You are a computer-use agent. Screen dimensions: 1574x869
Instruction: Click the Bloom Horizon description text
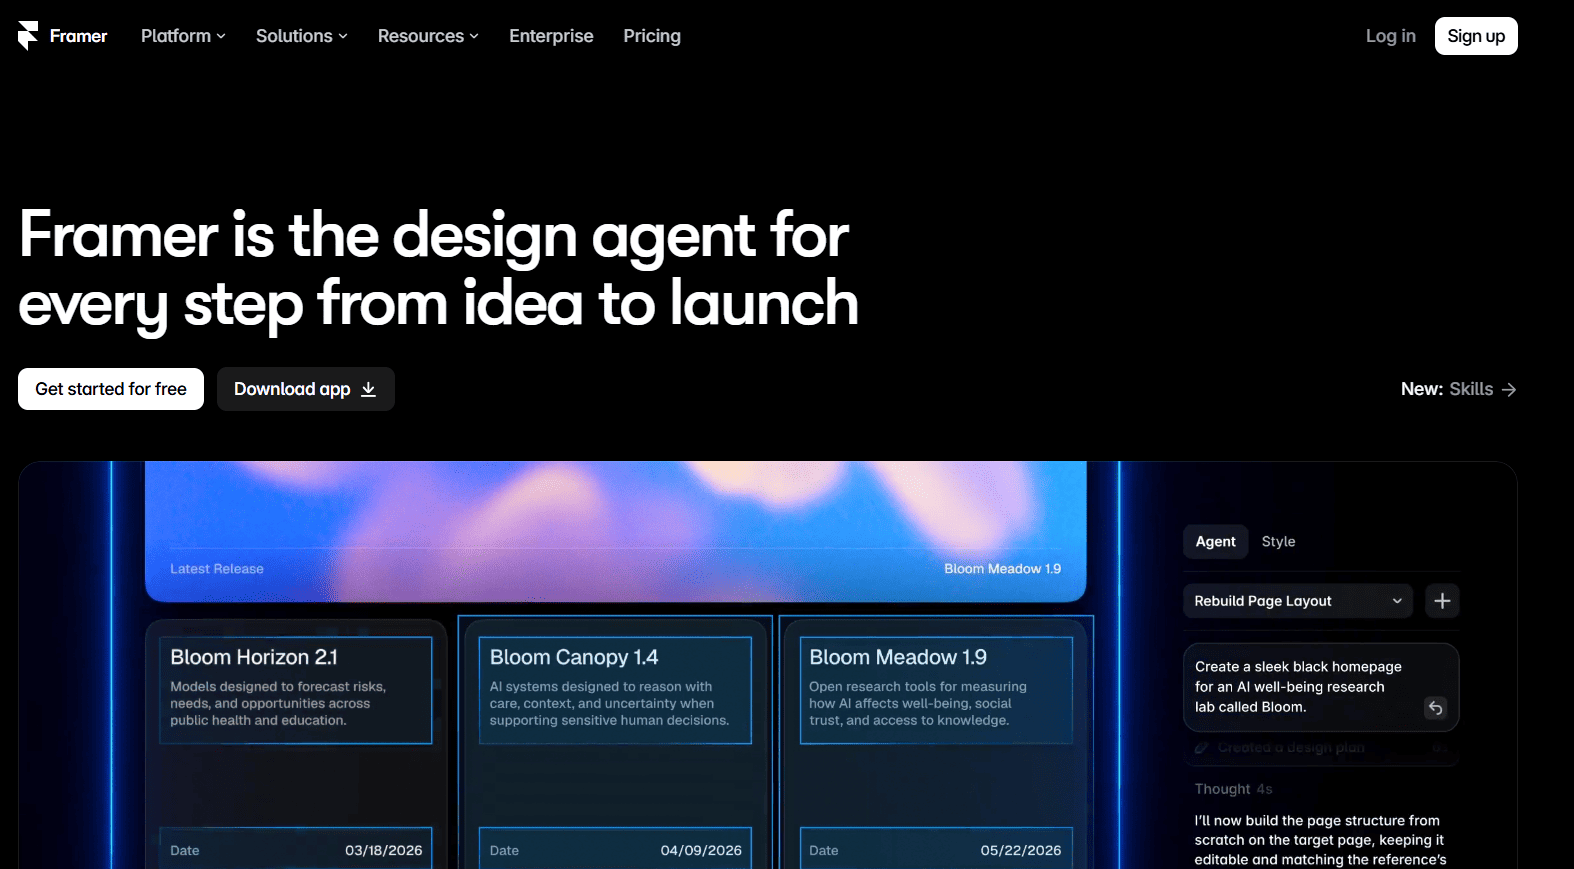pos(278,704)
